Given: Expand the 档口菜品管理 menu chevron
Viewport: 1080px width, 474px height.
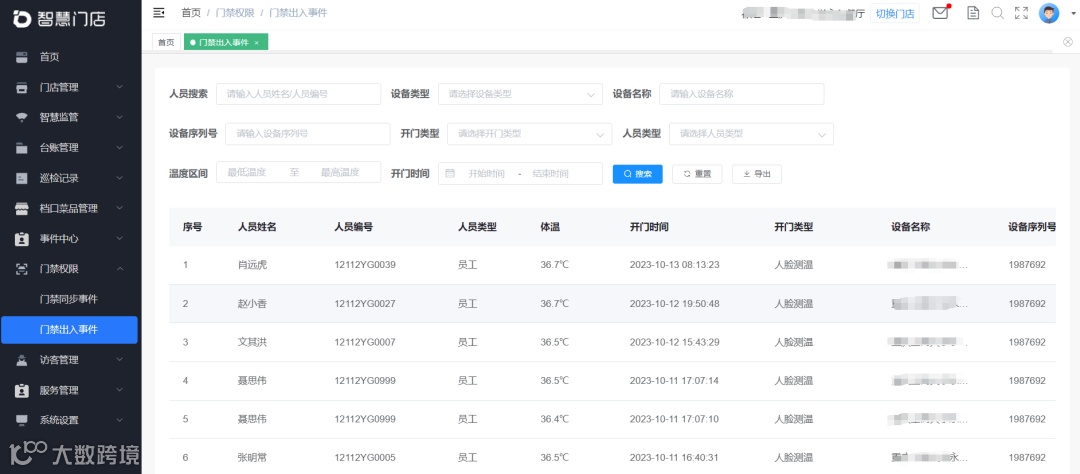Looking at the screenshot, I should [119, 209].
